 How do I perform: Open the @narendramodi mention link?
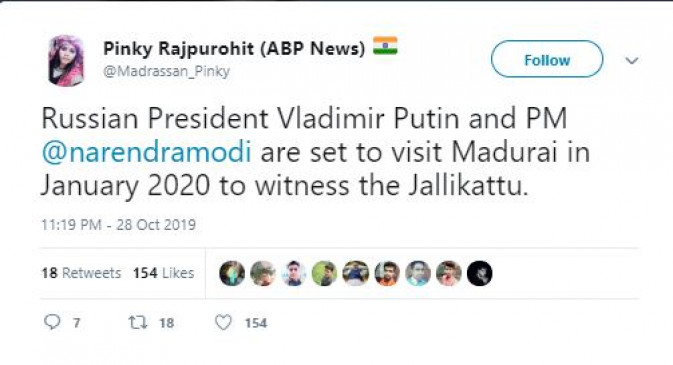click(146, 152)
